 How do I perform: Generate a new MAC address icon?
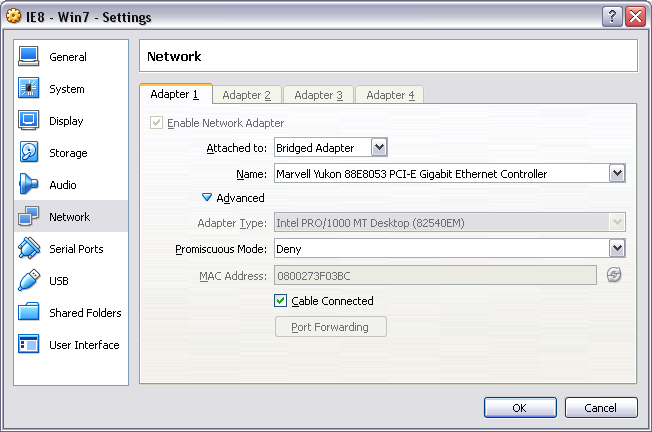[x=614, y=275]
